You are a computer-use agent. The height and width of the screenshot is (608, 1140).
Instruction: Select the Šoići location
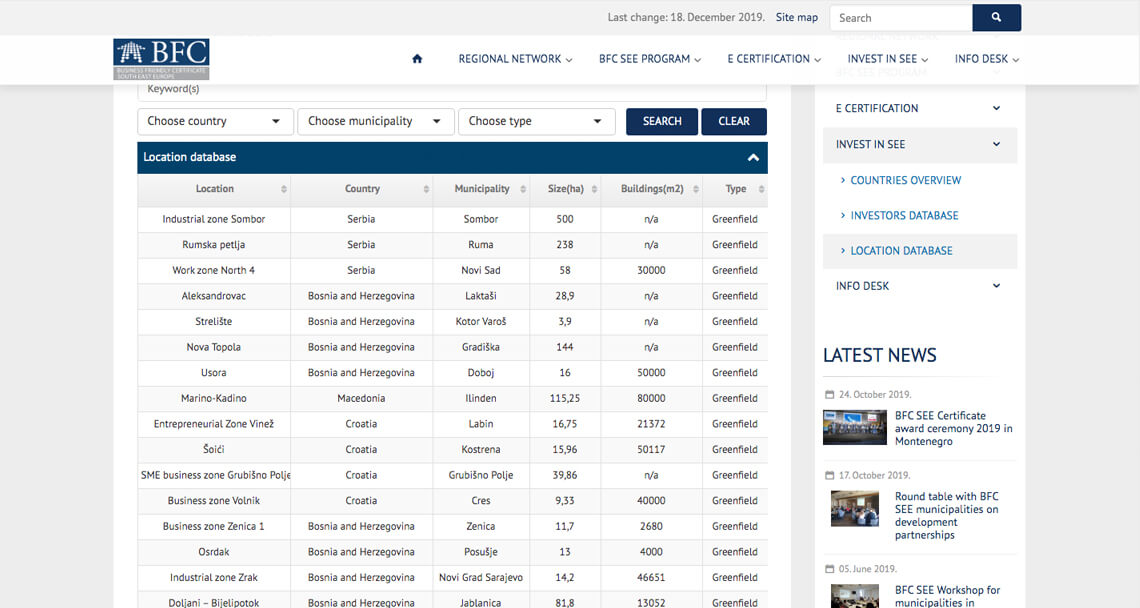pos(214,449)
